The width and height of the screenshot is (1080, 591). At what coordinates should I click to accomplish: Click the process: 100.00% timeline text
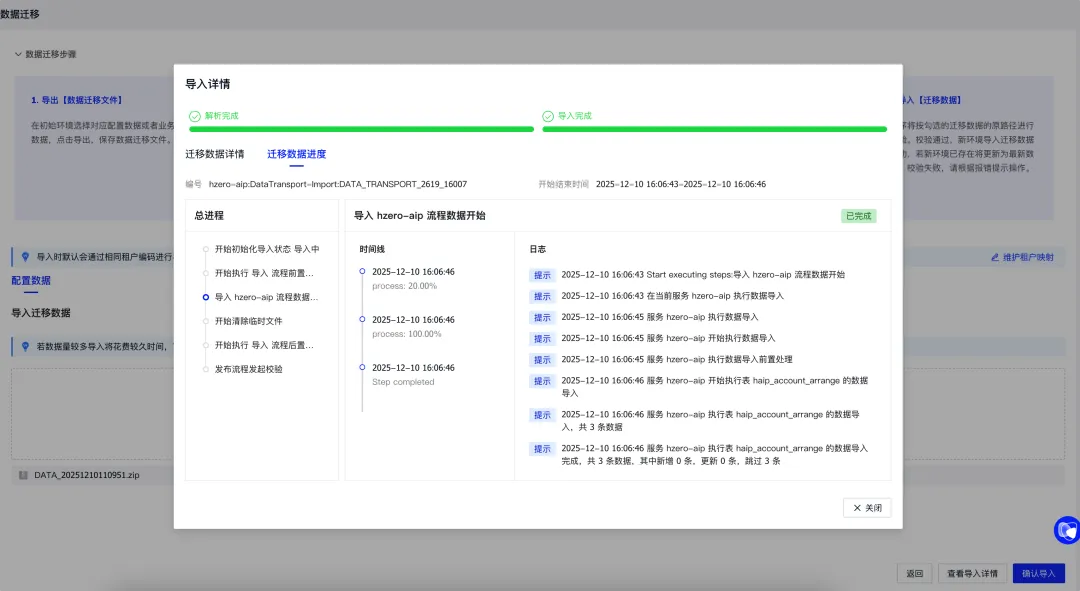tap(406, 334)
